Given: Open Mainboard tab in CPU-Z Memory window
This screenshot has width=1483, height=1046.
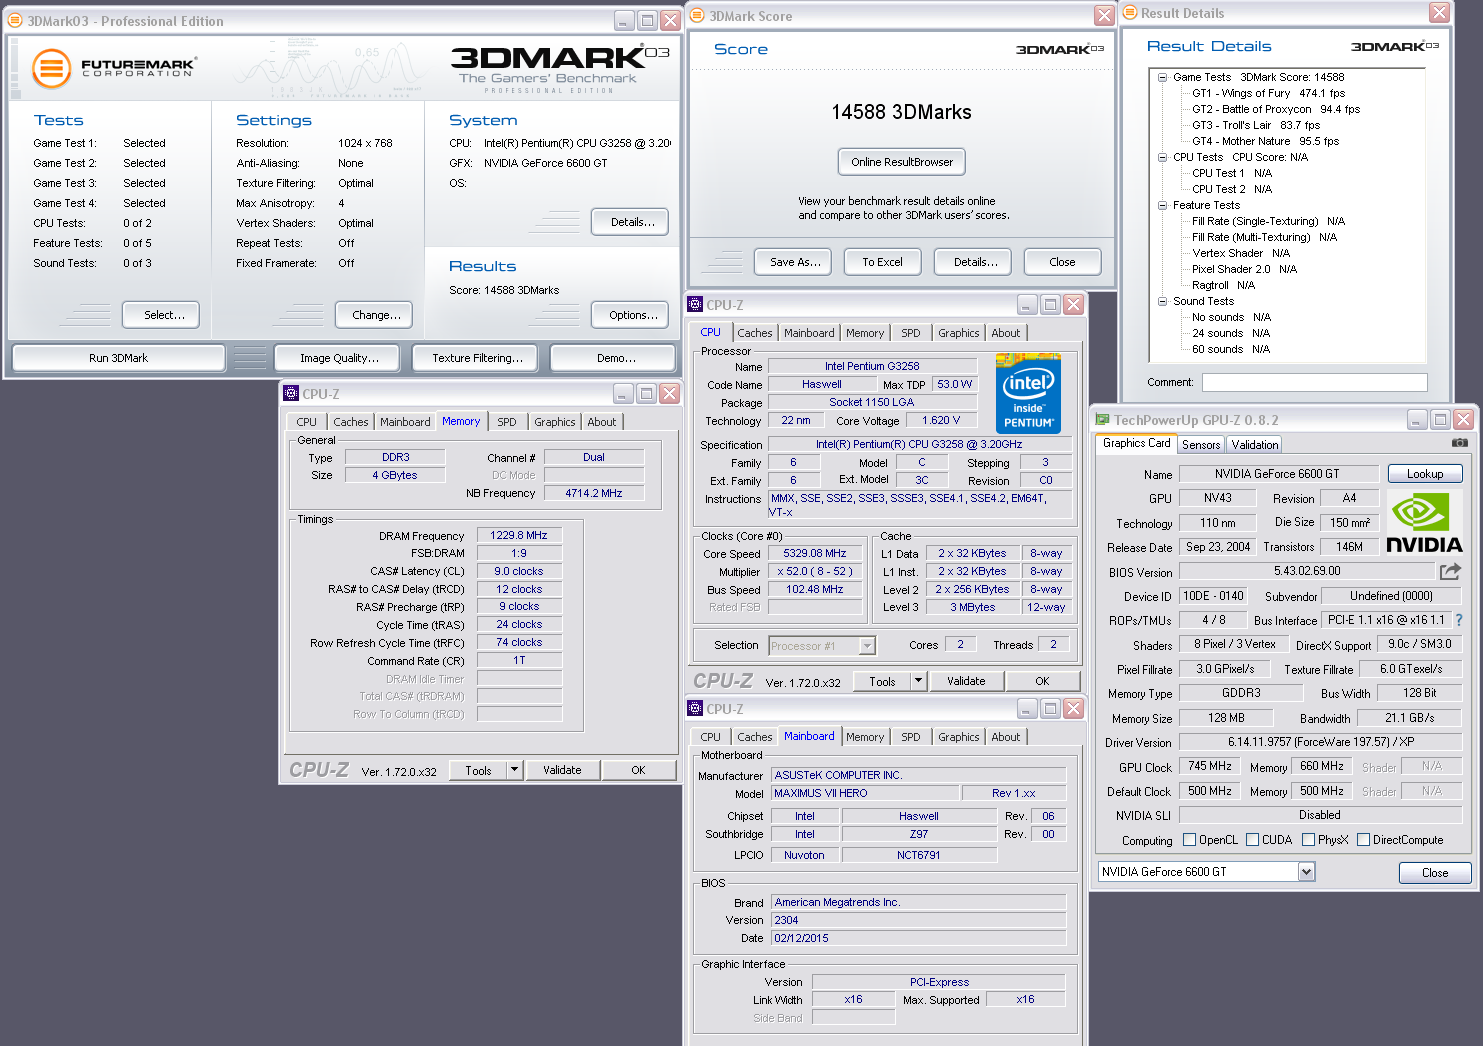Looking at the screenshot, I should [x=405, y=422].
